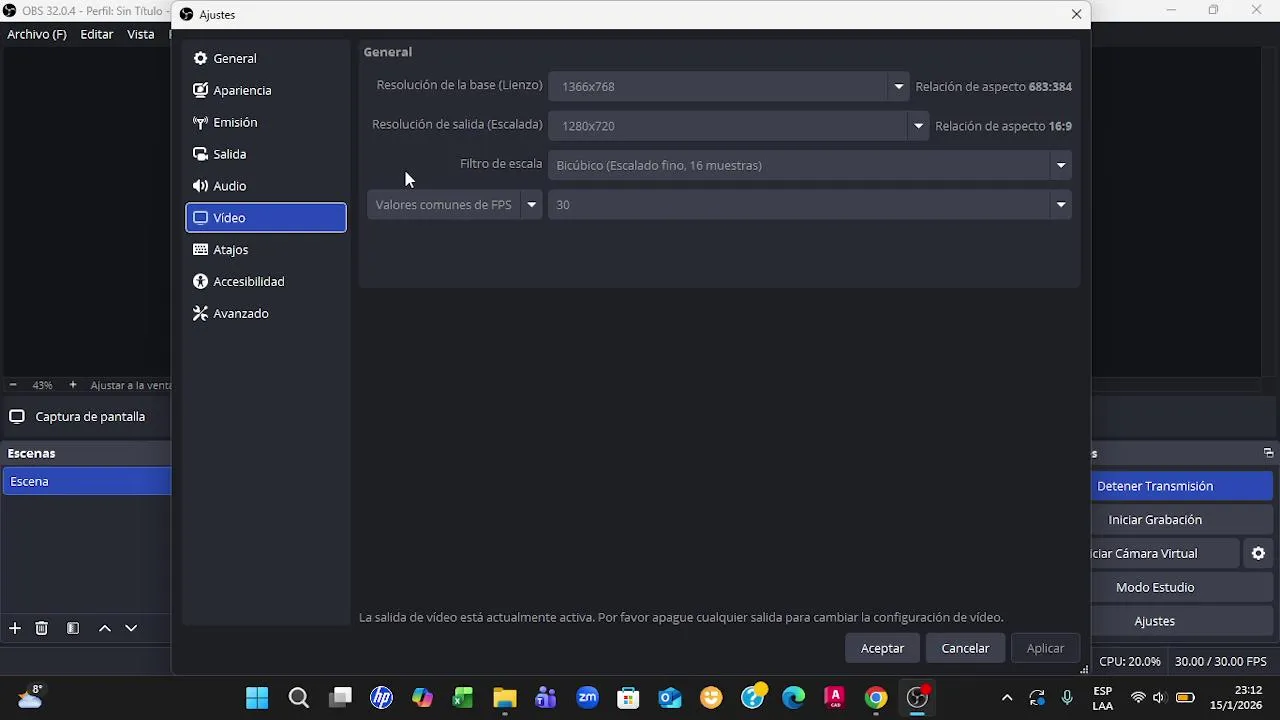1280x720 pixels.
Task: Pop out the controls dock icon
Action: [x=1268, y=453]
